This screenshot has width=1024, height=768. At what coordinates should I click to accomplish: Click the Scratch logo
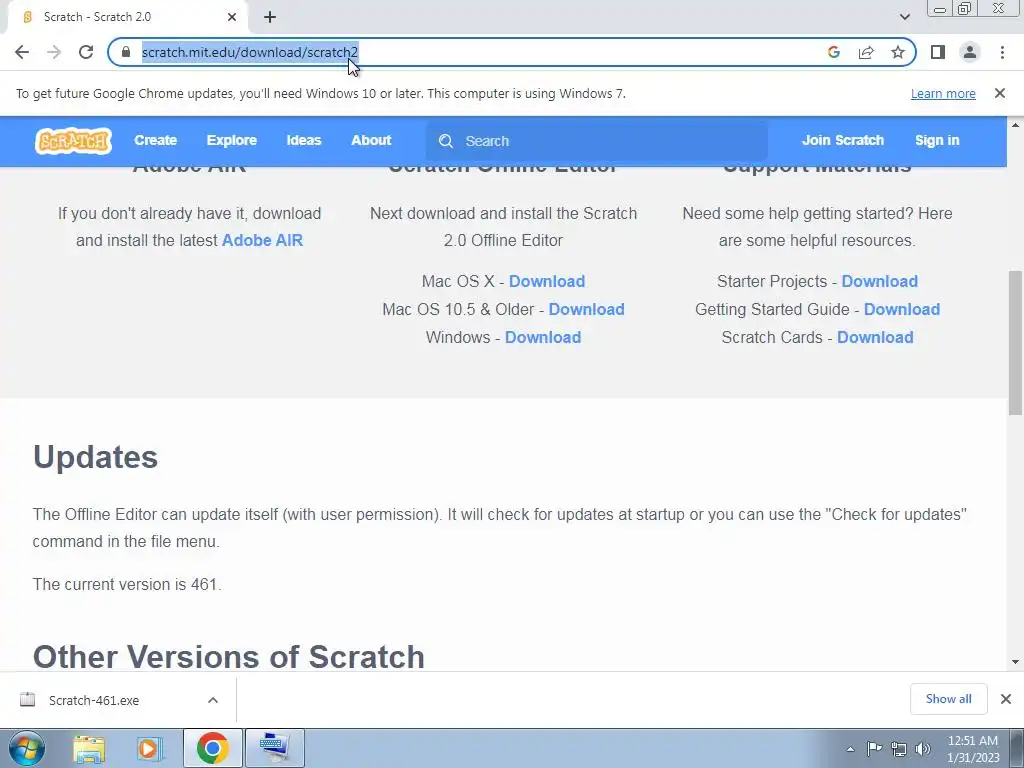pos(73,141)
